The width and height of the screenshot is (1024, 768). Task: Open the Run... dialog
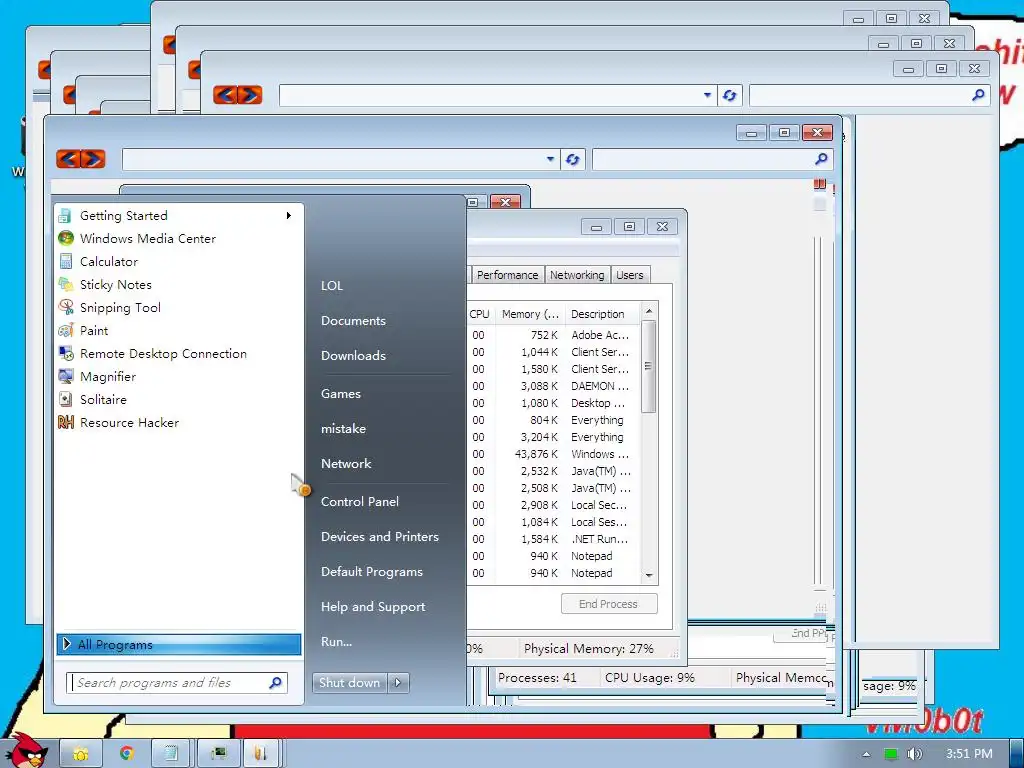tap(336, 642)
